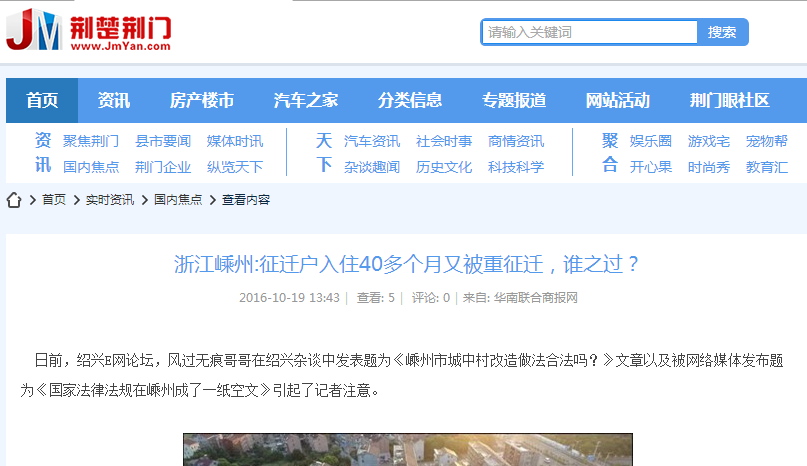Open the 商情资讯 sub-link
This screenshot has height=466, width=807.
[x=516, y=141]
